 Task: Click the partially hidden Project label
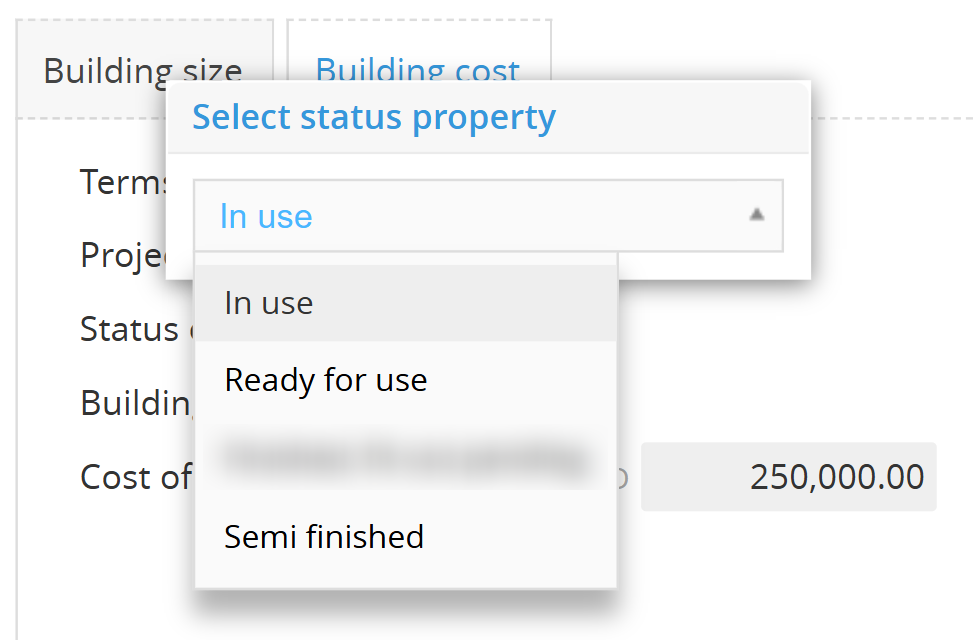pyautogui.click(x=122, y=255)
